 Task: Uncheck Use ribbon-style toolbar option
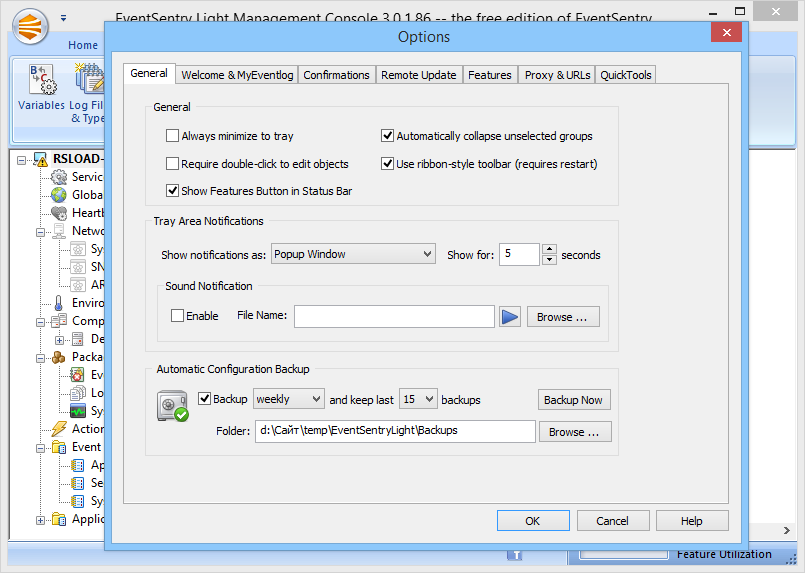point(387,164)
